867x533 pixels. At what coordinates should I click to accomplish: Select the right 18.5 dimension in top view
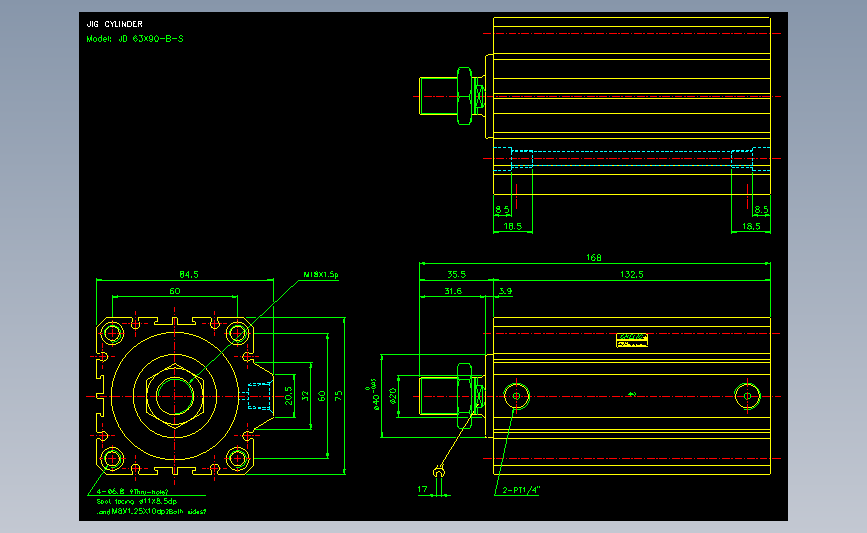tap(751, 226)
